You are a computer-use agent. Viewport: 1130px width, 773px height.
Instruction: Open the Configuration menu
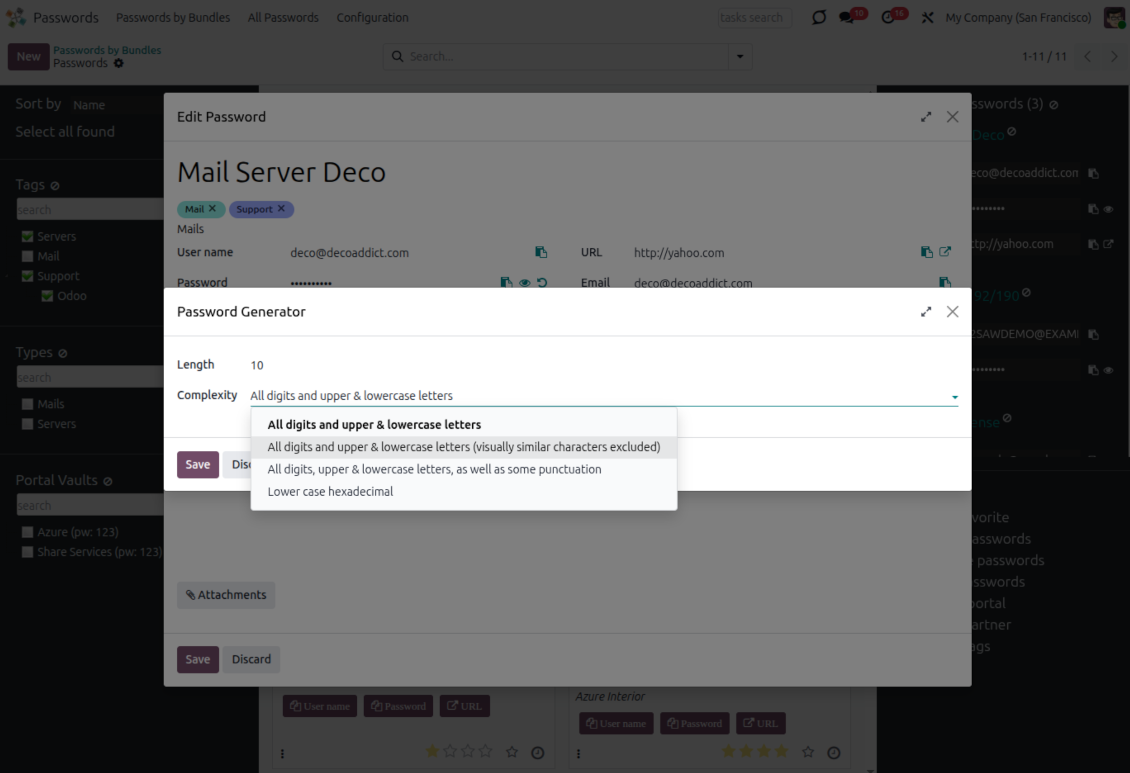click(372, 18)
